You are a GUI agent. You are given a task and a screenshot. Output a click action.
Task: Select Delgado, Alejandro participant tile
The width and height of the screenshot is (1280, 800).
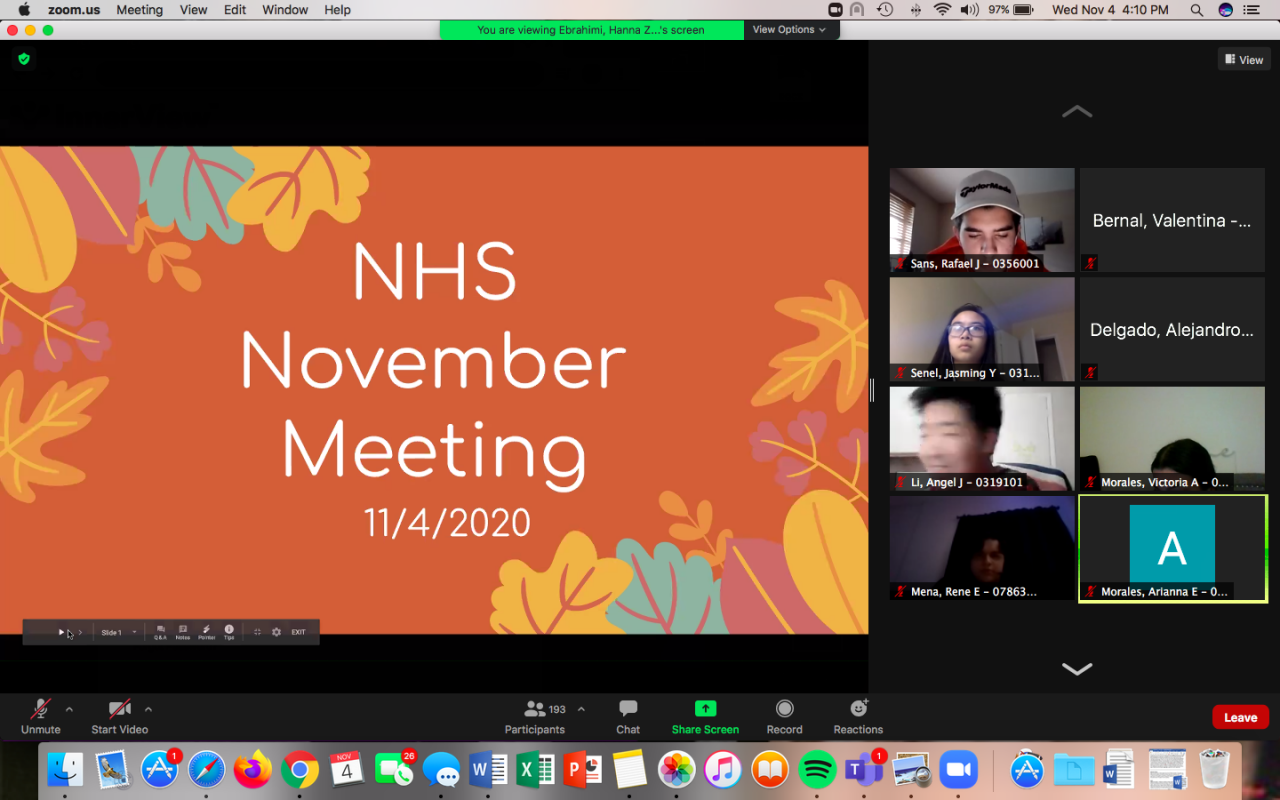[x=1172, y=329]
